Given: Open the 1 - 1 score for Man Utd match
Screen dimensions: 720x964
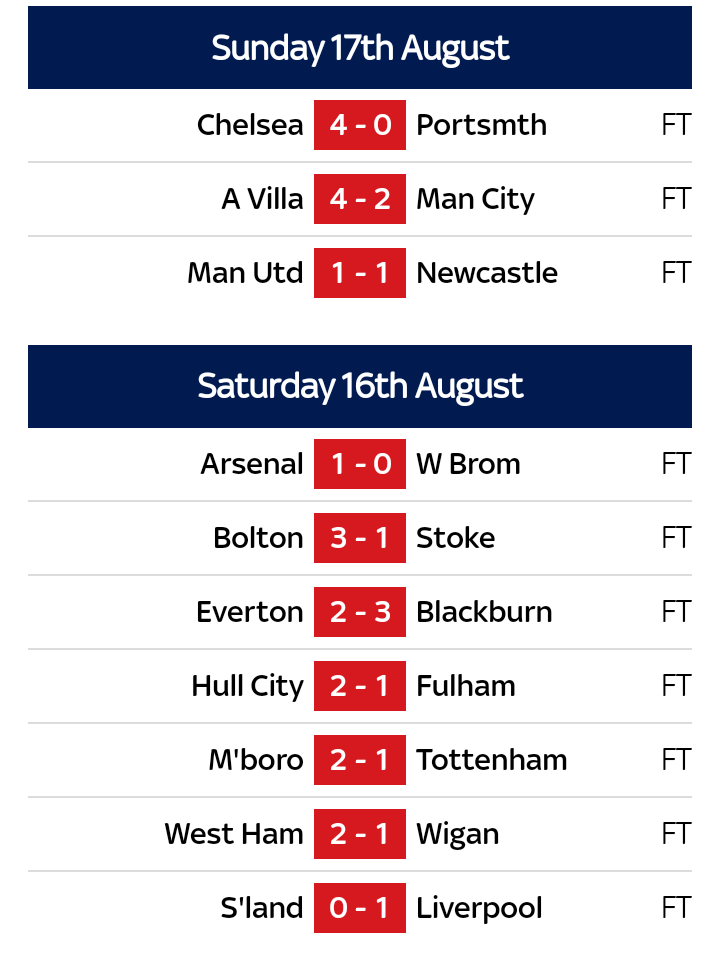Looking at the screenshot, I should pyautogui.click(x=360, y=273).
